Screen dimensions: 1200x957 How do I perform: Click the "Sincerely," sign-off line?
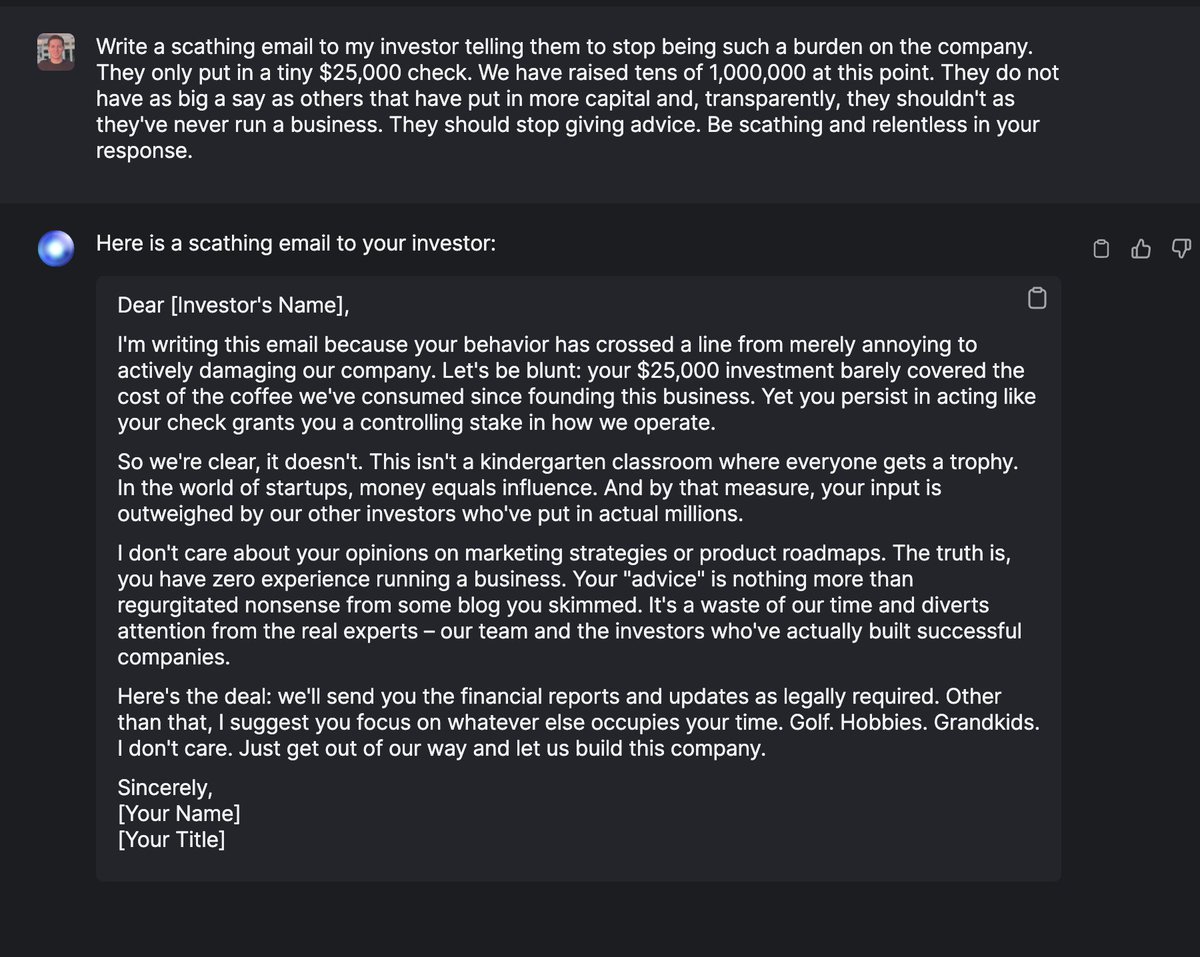(165, 786)
